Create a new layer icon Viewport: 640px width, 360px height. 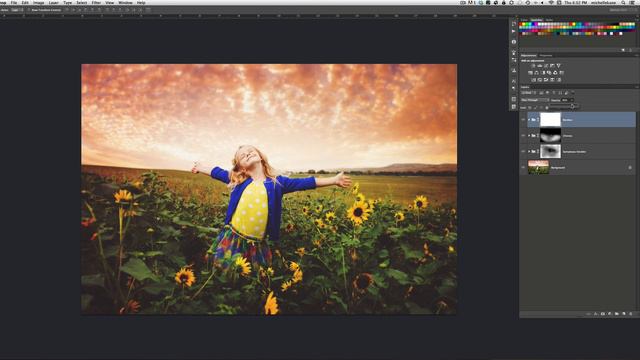pyautogui.click(x=624, y=314)
